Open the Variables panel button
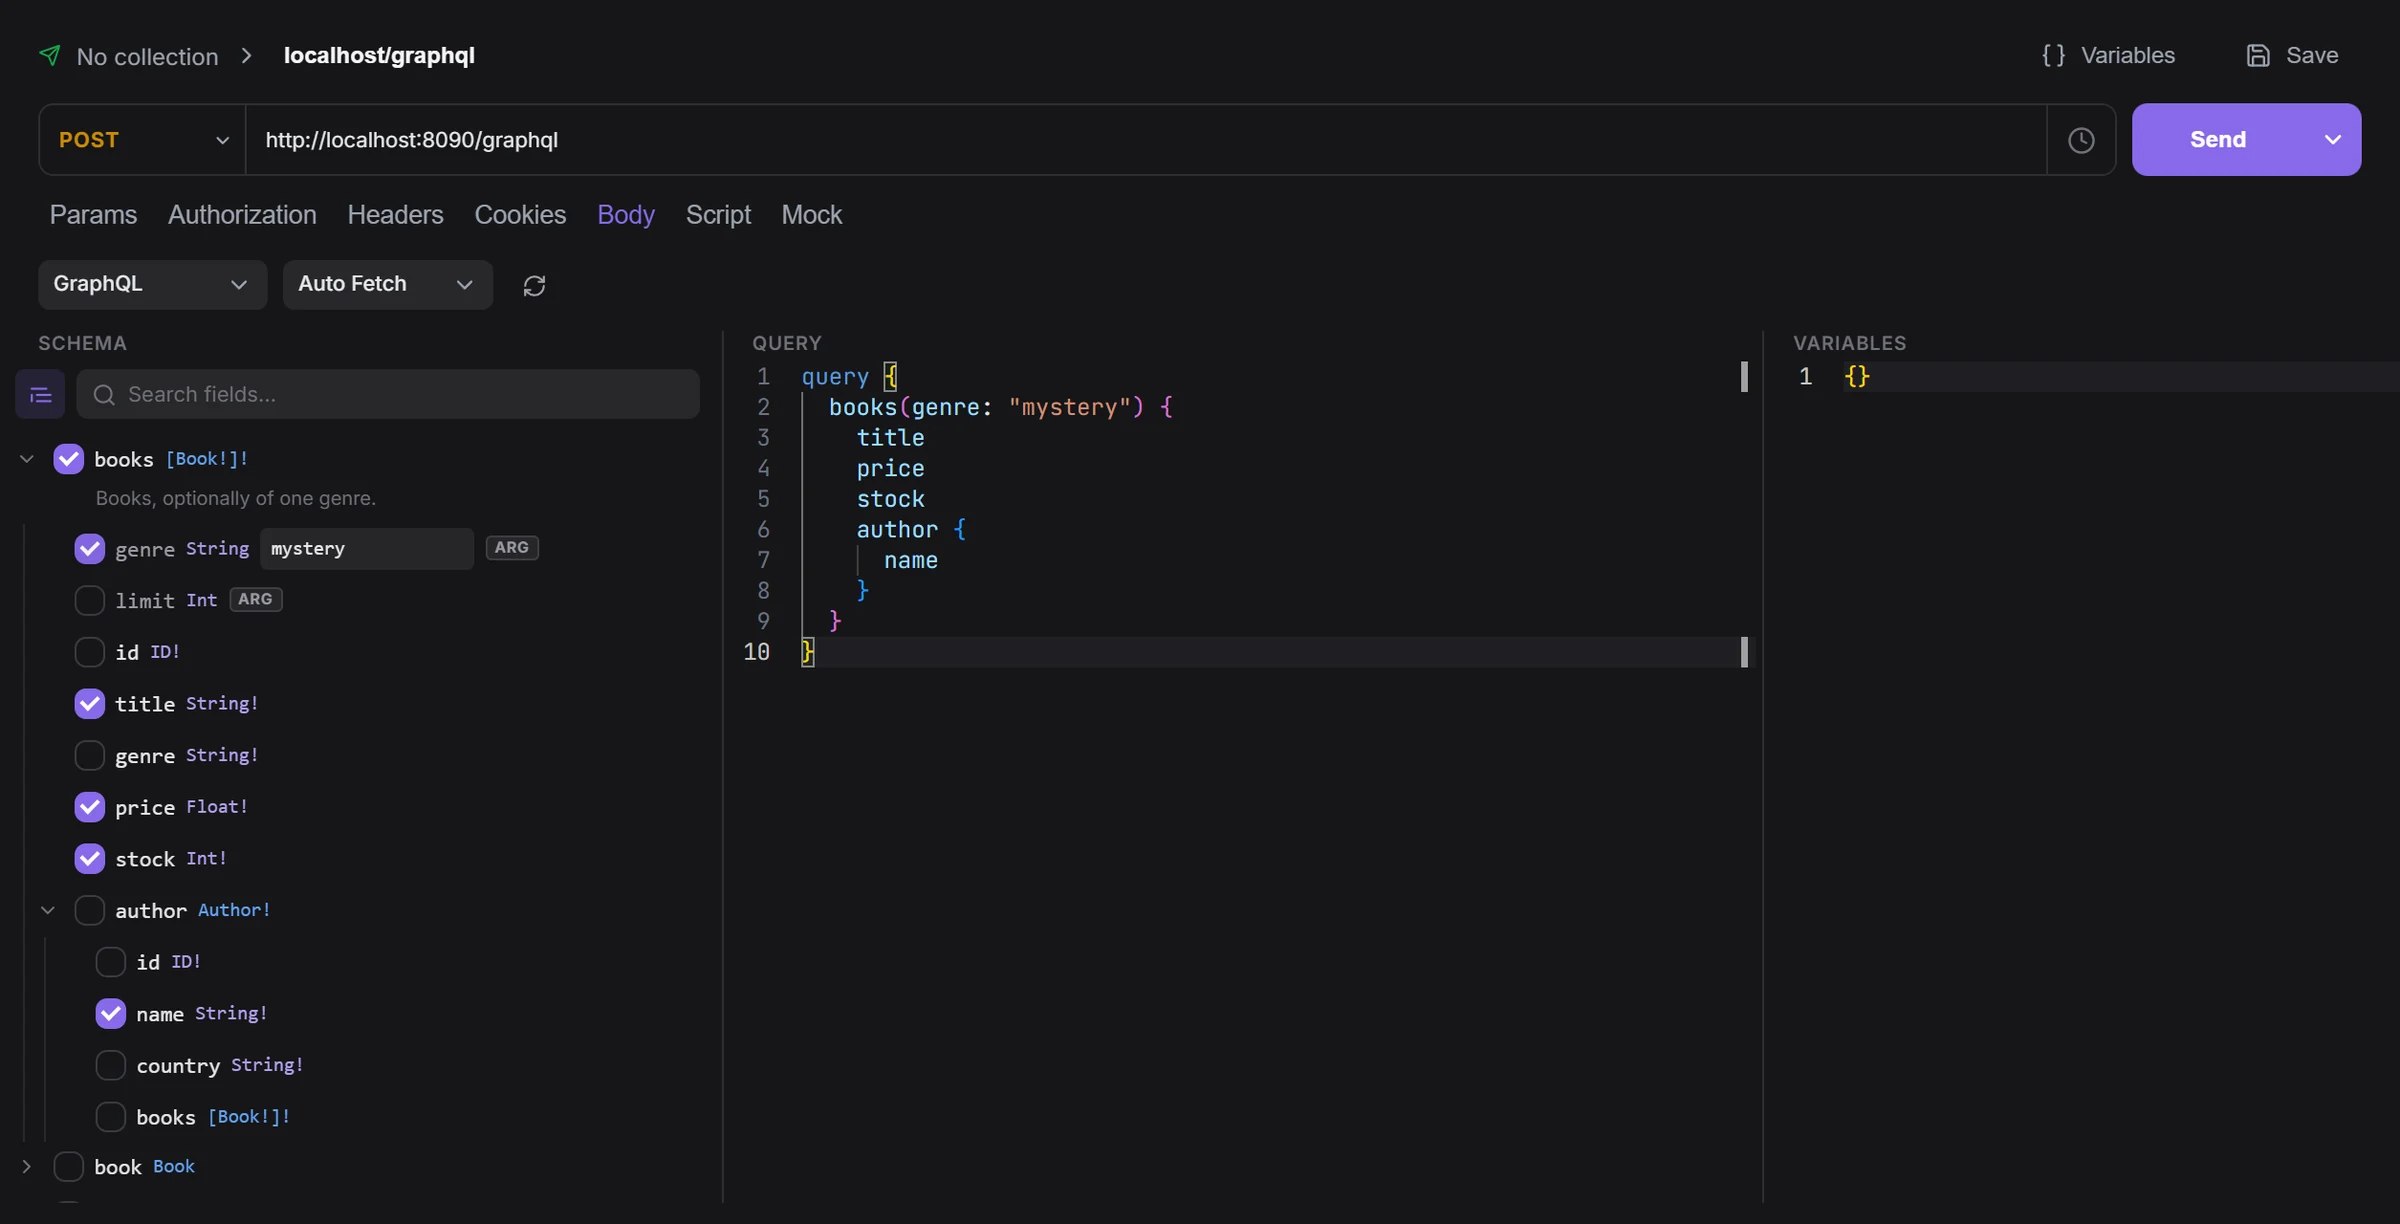Image resolution: width=2400 pixels, height=1224 pixels. (x=2108, y=55)
